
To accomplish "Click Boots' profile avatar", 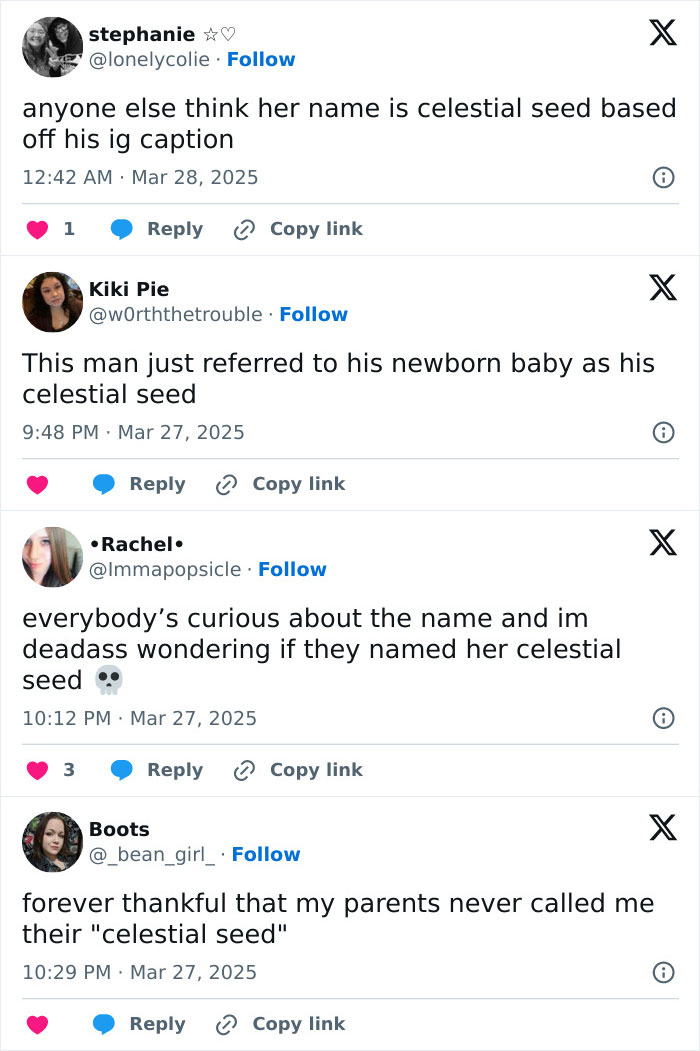I will tap(52, 842).
